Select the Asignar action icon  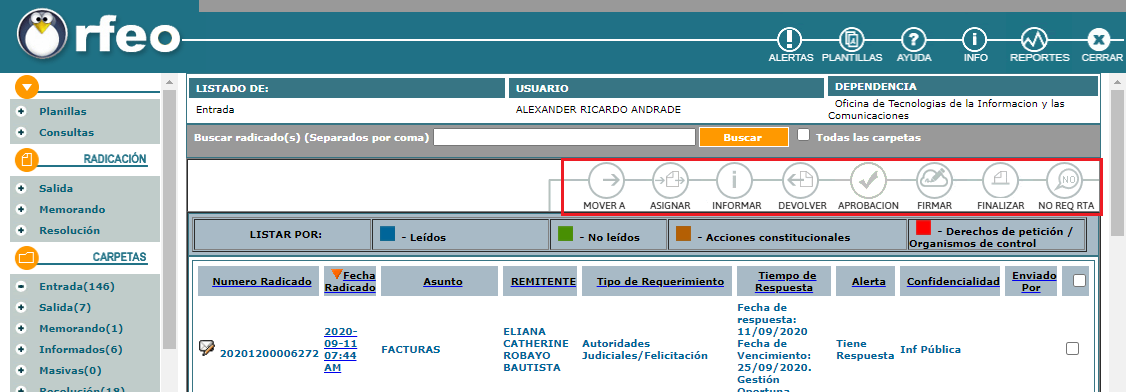pos(670,181)
